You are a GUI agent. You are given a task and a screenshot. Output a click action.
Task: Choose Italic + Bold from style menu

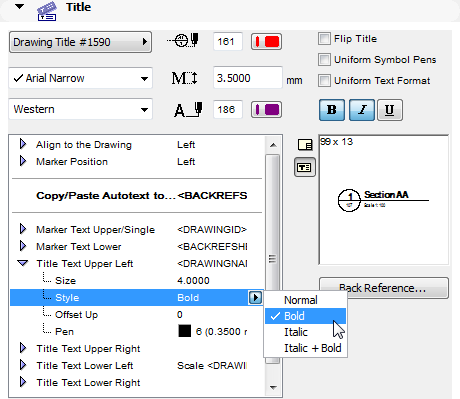pos(313,348)
